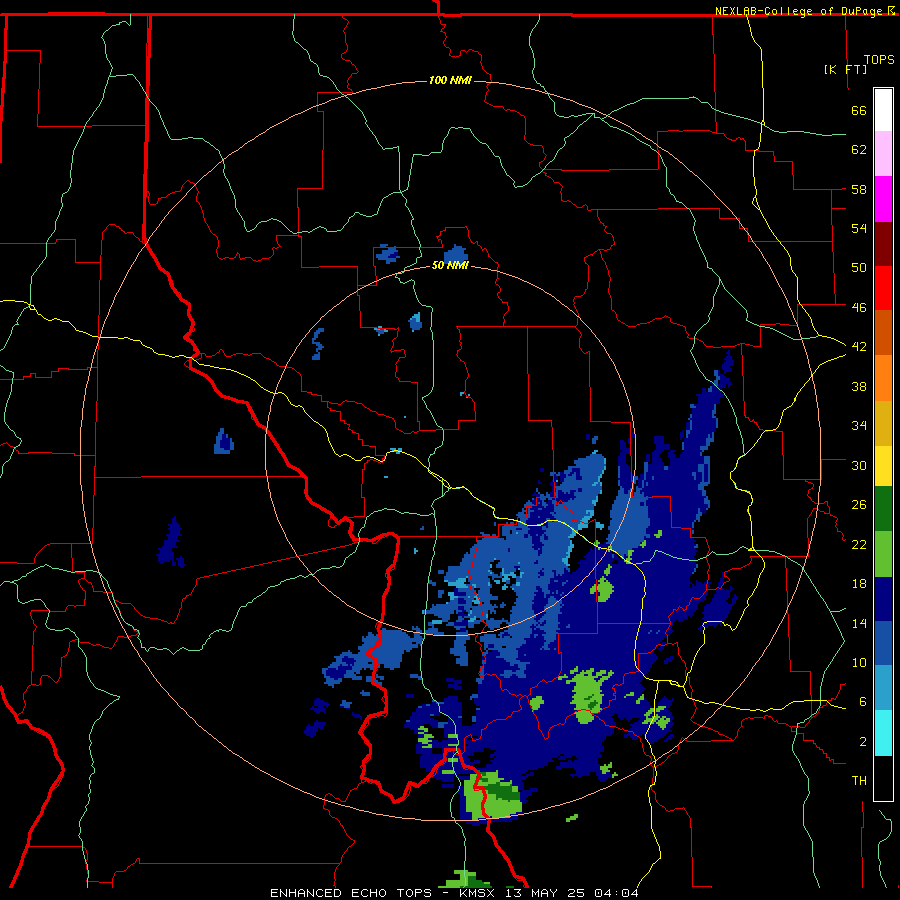
Task: Select the 100 NMI range ring label
Action: pyautogui.click(x=450, y=80)
